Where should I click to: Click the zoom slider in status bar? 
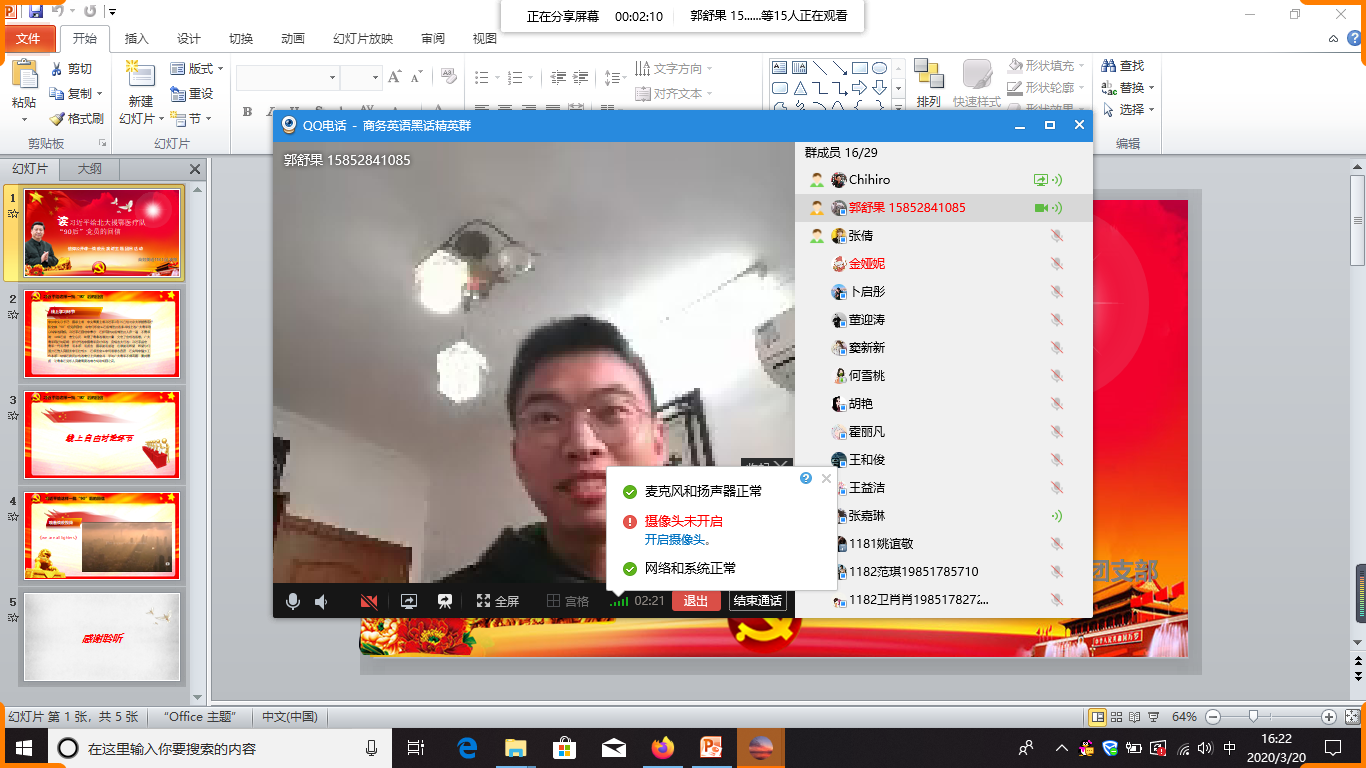pyautogui.click(x=1253, y=717)
